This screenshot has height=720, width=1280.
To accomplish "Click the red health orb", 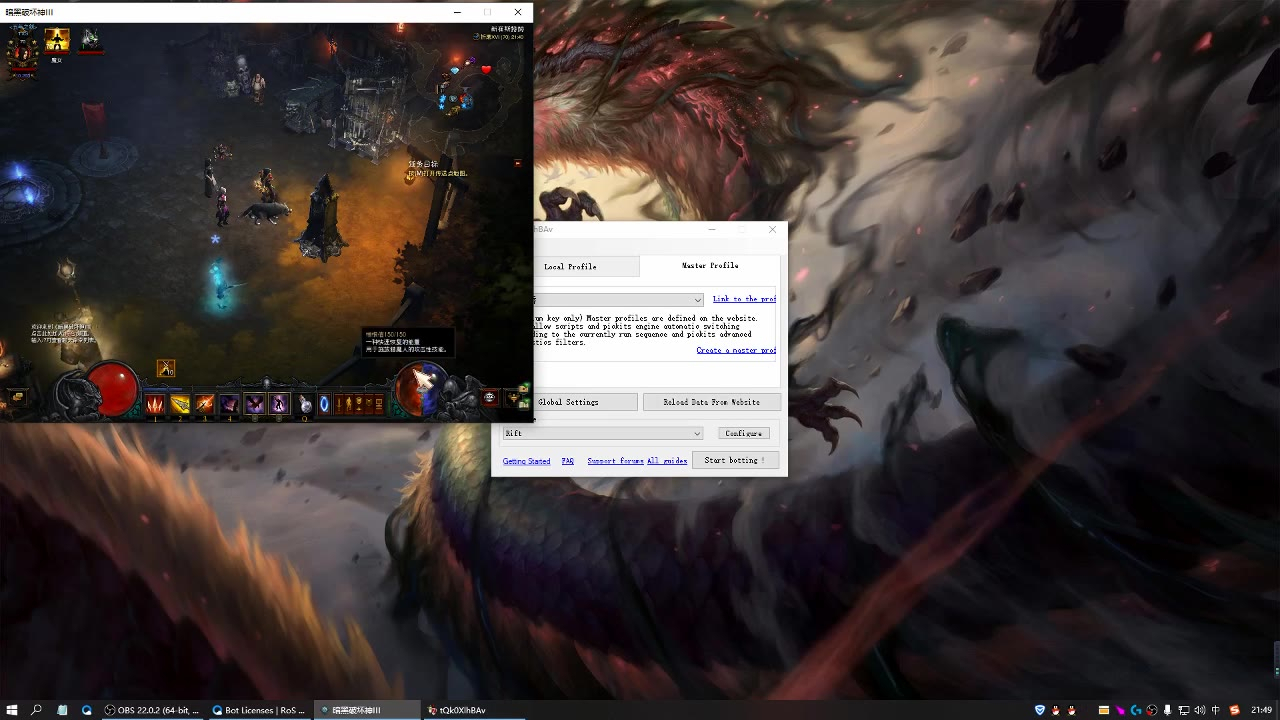I will (113, 387).
